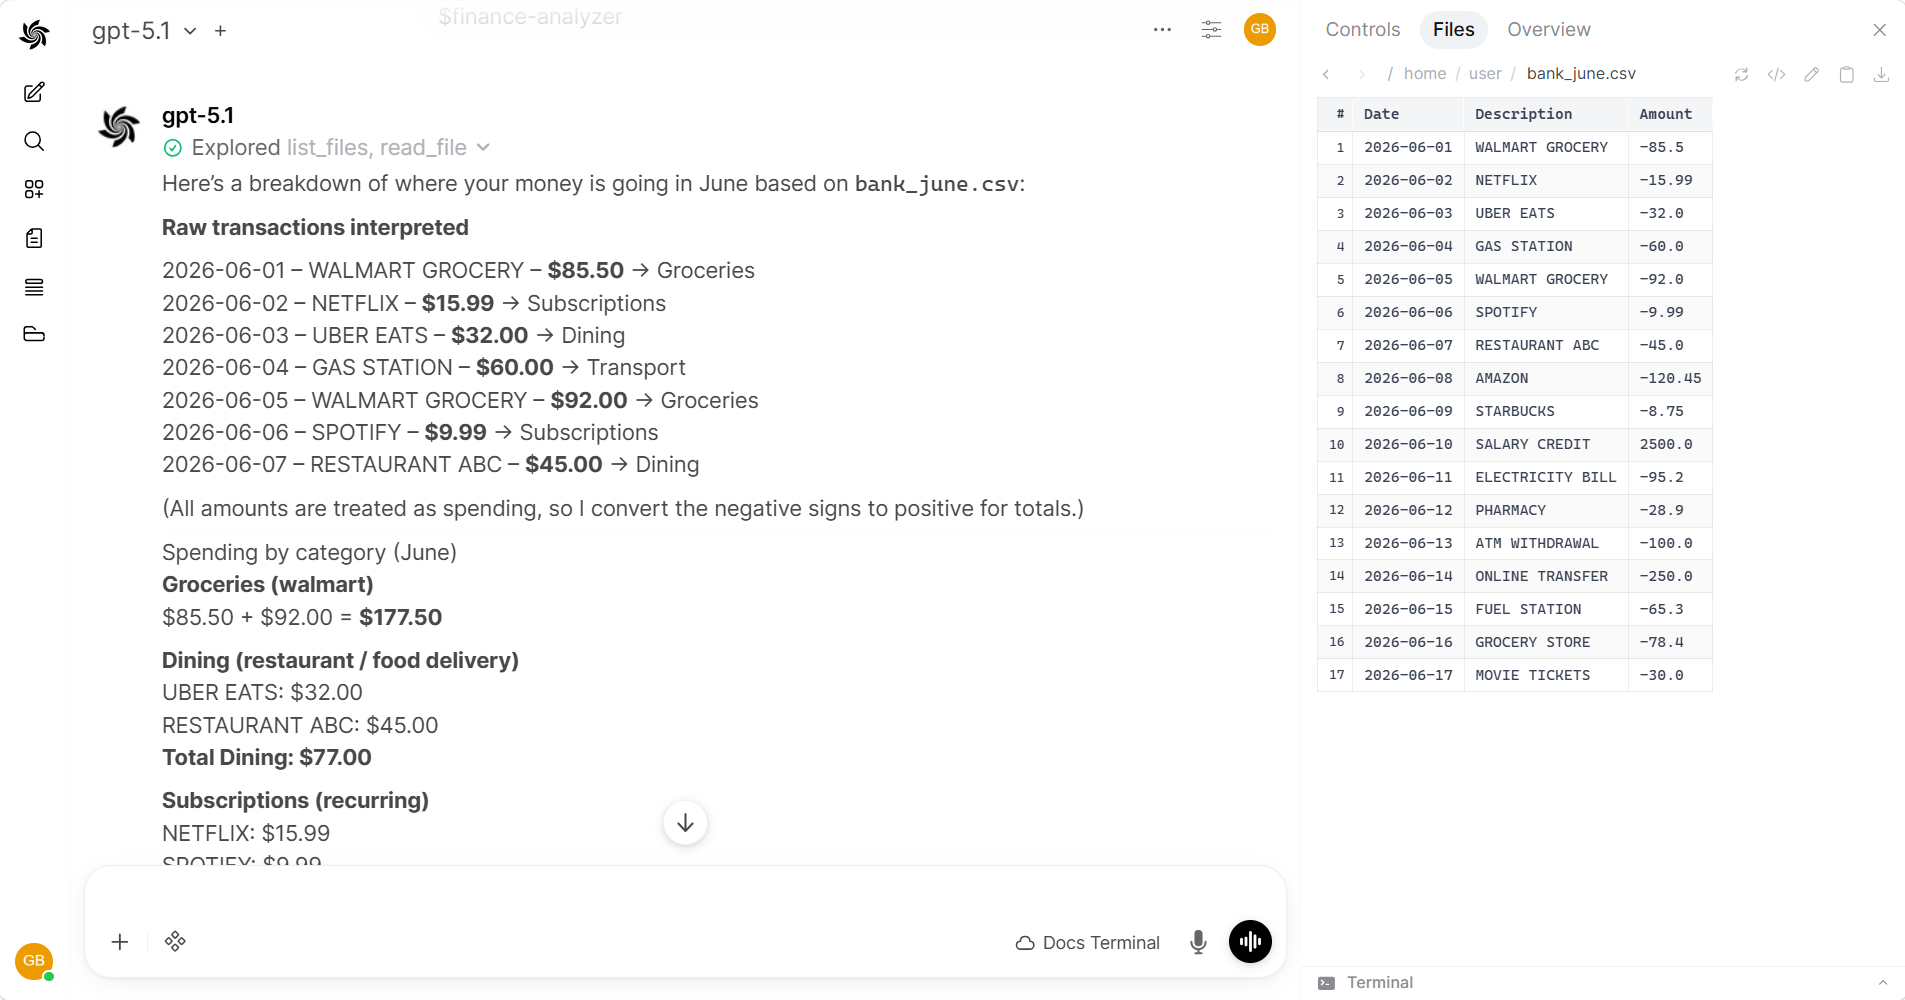This screenshot has height=1000, width=1905.
Task: Start a new chat with the pencil icon
Action: (x=34, y=92)
